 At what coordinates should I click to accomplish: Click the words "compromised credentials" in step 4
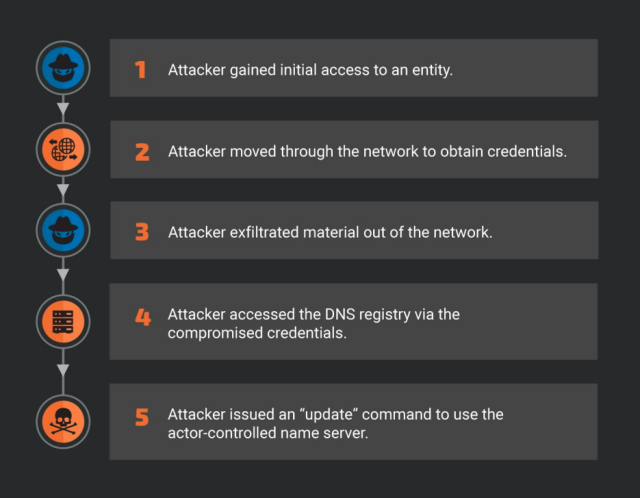(257, 333)
